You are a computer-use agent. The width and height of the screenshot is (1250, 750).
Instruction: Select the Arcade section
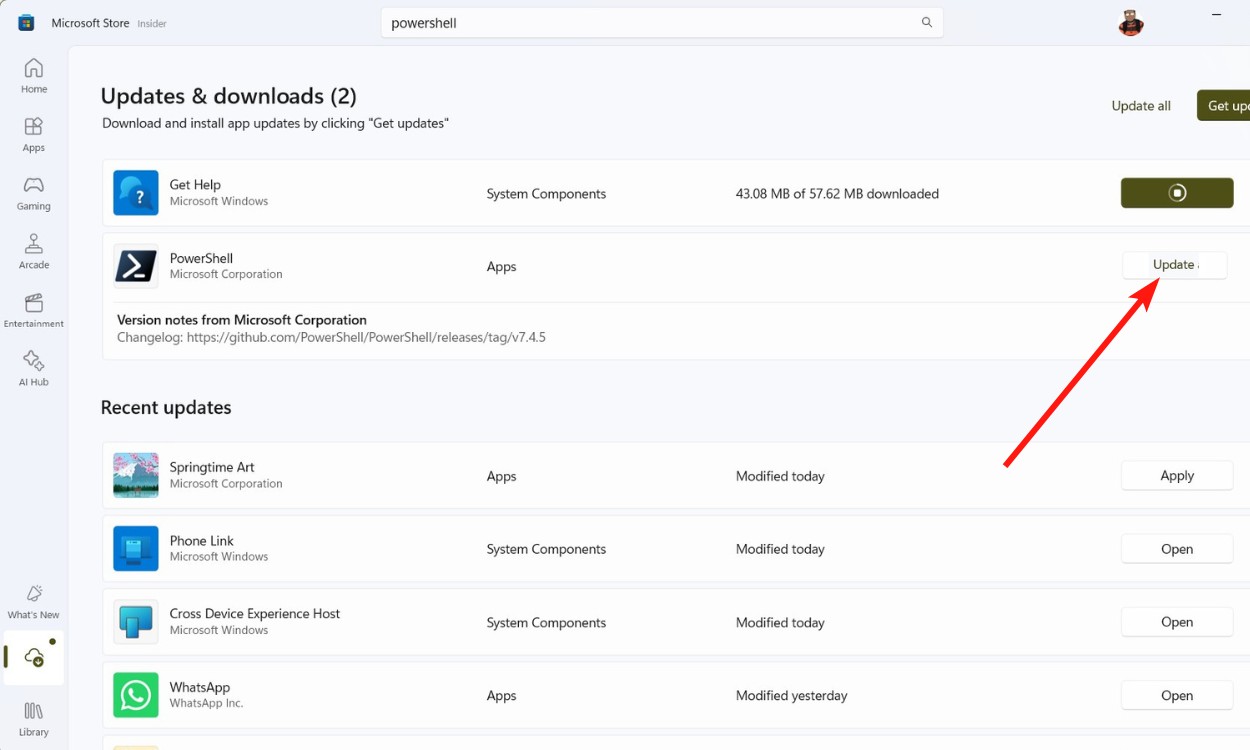(x=33, y=250)
